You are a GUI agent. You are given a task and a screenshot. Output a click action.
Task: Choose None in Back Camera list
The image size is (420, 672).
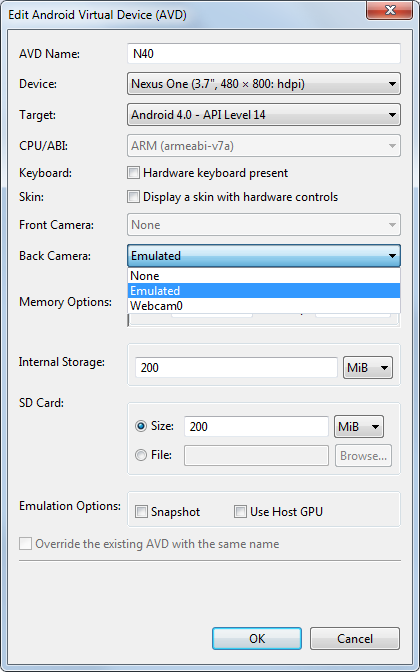pos(264,276)
